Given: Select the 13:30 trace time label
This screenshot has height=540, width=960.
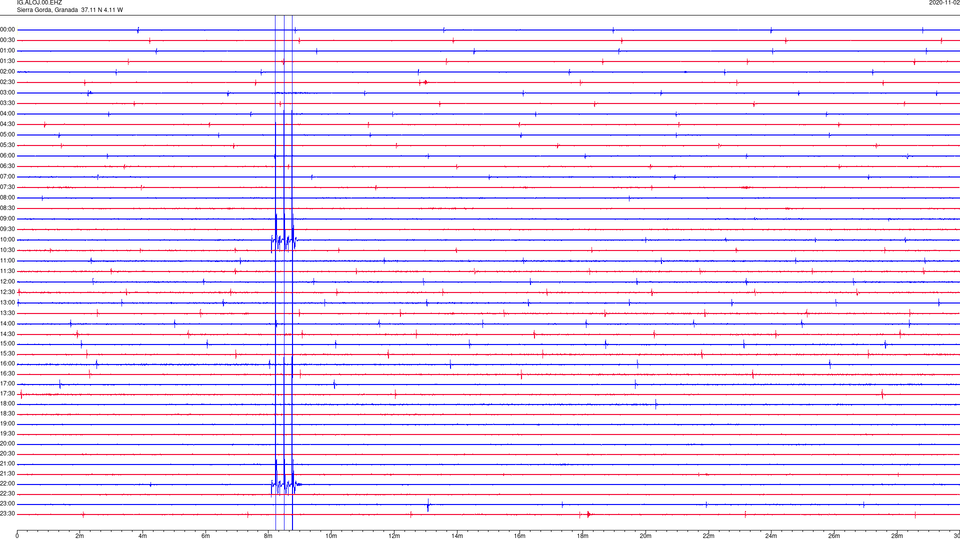Looking at the screenshot, I should (x=8, y=313).
